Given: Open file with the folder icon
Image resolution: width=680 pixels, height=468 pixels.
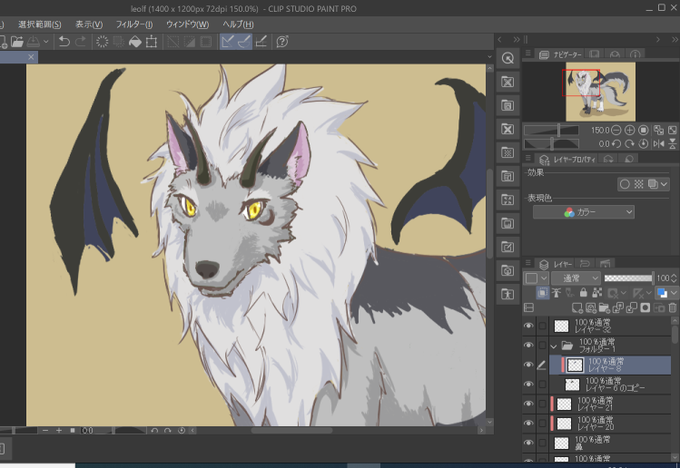Looking at the screenshot, I should coord(17,42).
